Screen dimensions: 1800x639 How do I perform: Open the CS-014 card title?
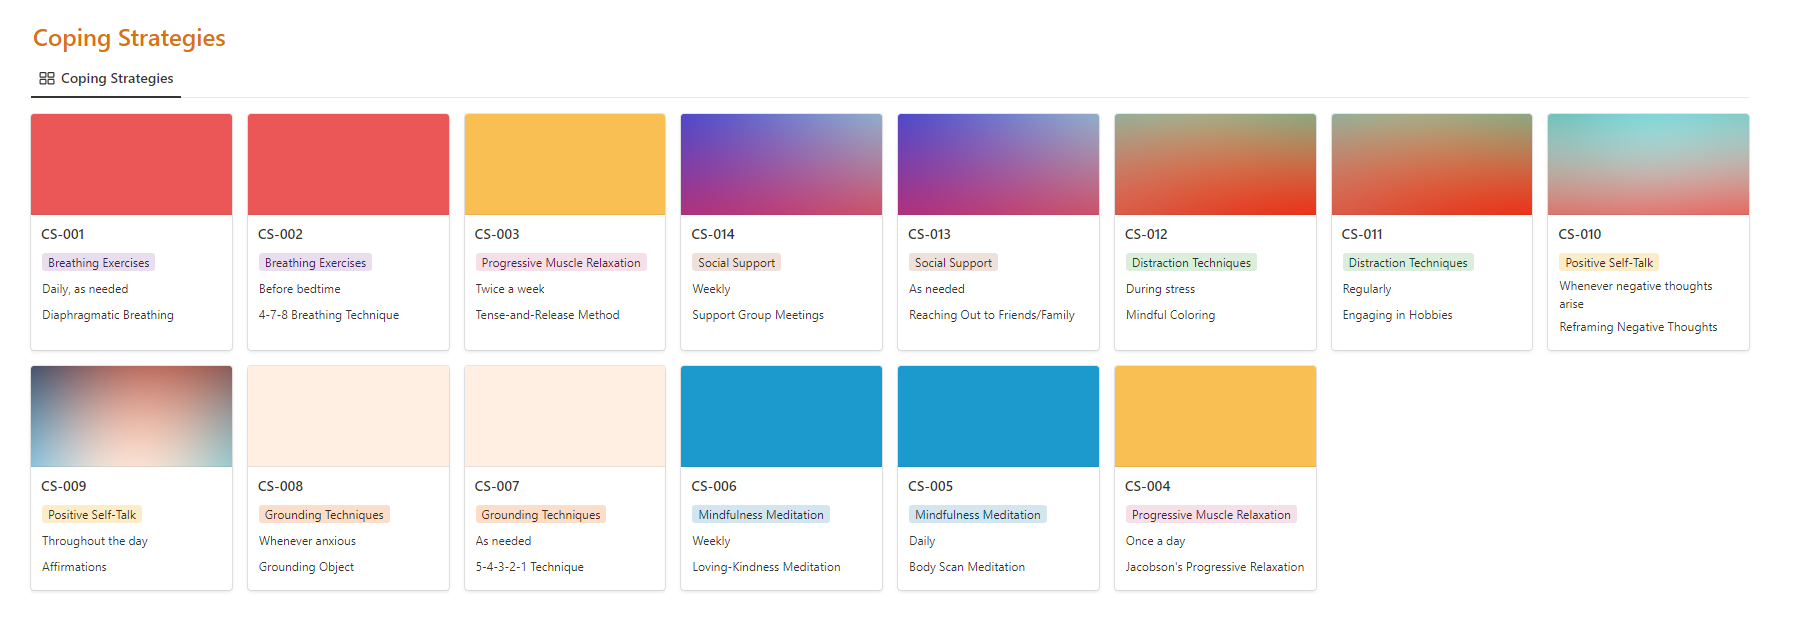pos(713,234)
